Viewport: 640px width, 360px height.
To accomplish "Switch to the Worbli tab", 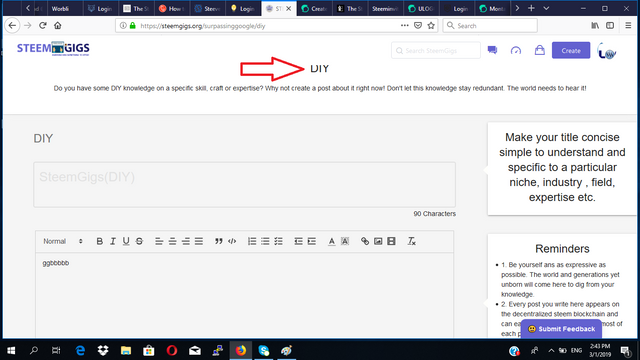I will pyautogui.click(x=65, y=9).
